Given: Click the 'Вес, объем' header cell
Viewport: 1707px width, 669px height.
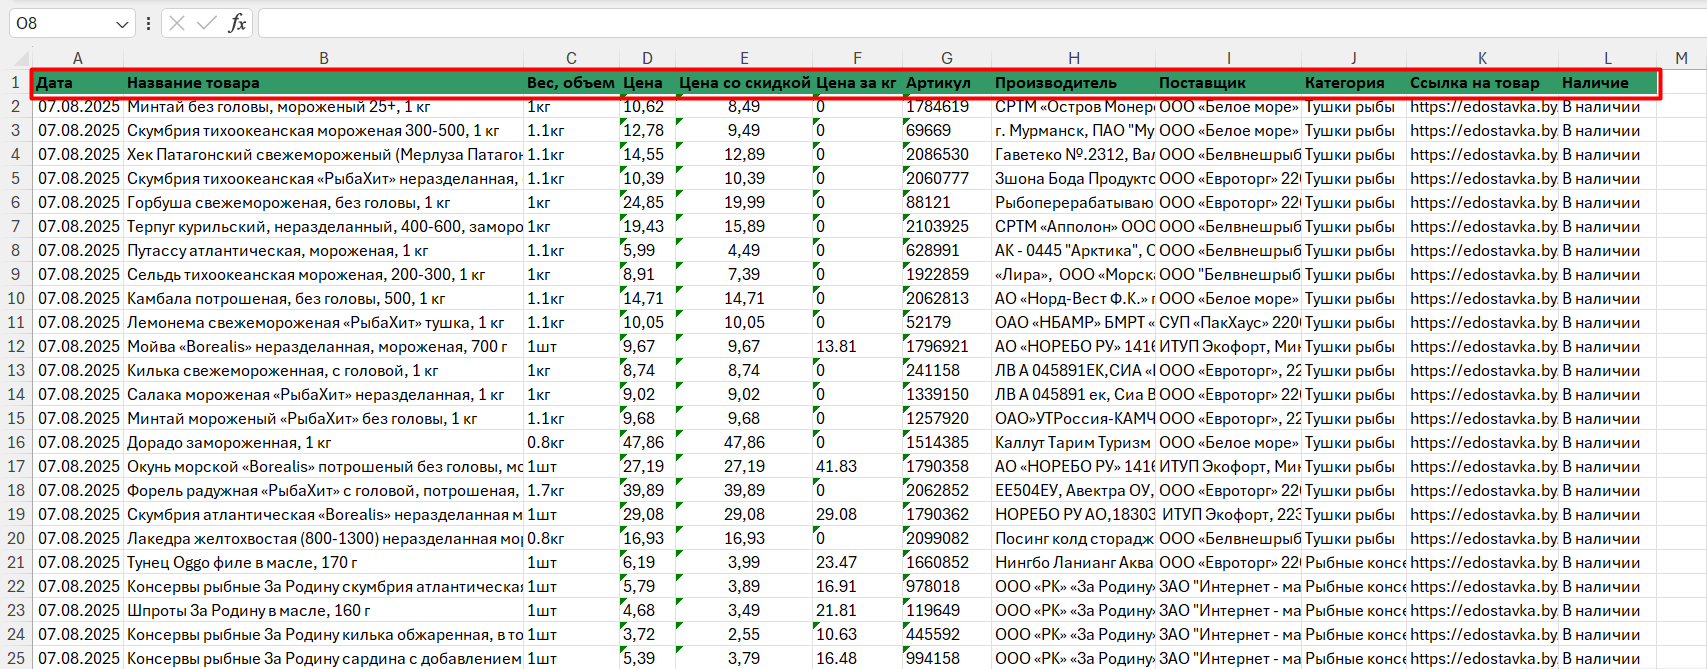Looking at the screenshot, I should [571, 83].
